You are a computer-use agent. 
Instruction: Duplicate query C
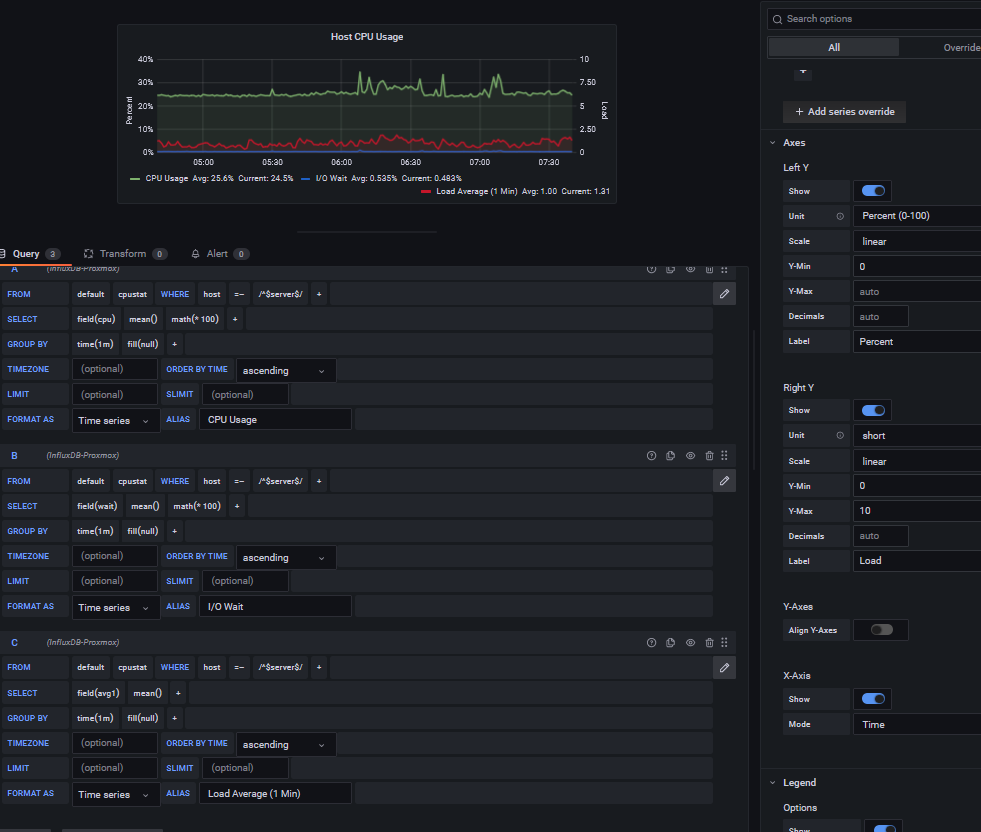670,642
